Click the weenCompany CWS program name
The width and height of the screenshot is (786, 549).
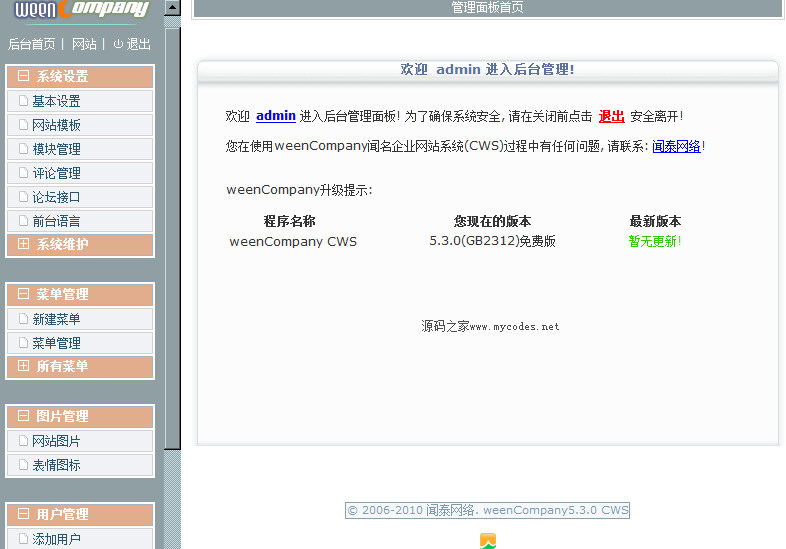(293, 242)
